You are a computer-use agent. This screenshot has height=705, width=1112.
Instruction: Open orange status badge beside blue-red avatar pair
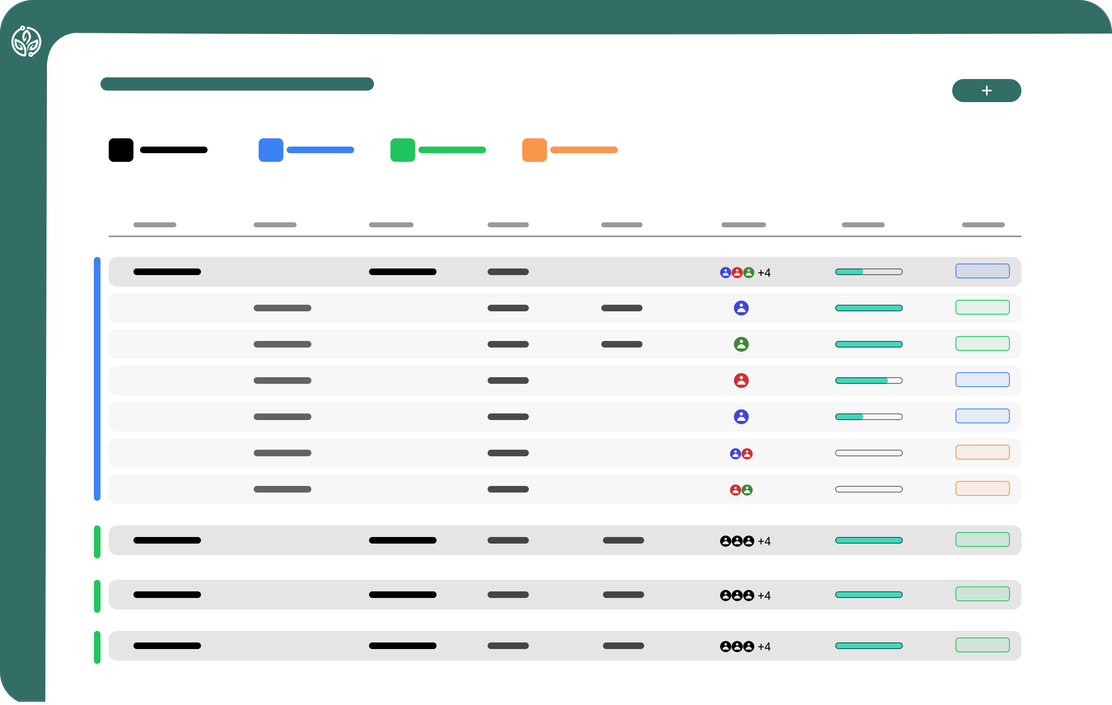pyautogui.click(x=982, y=453)
